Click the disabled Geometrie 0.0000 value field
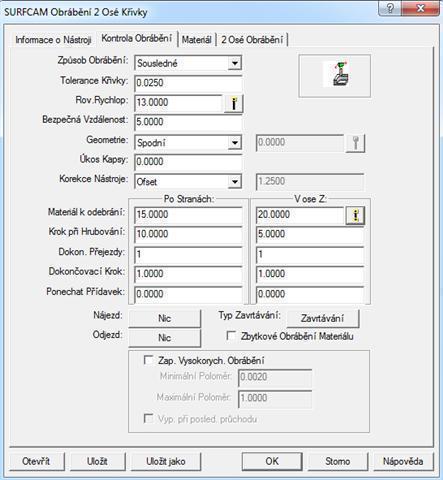 (x=300, y=143)
